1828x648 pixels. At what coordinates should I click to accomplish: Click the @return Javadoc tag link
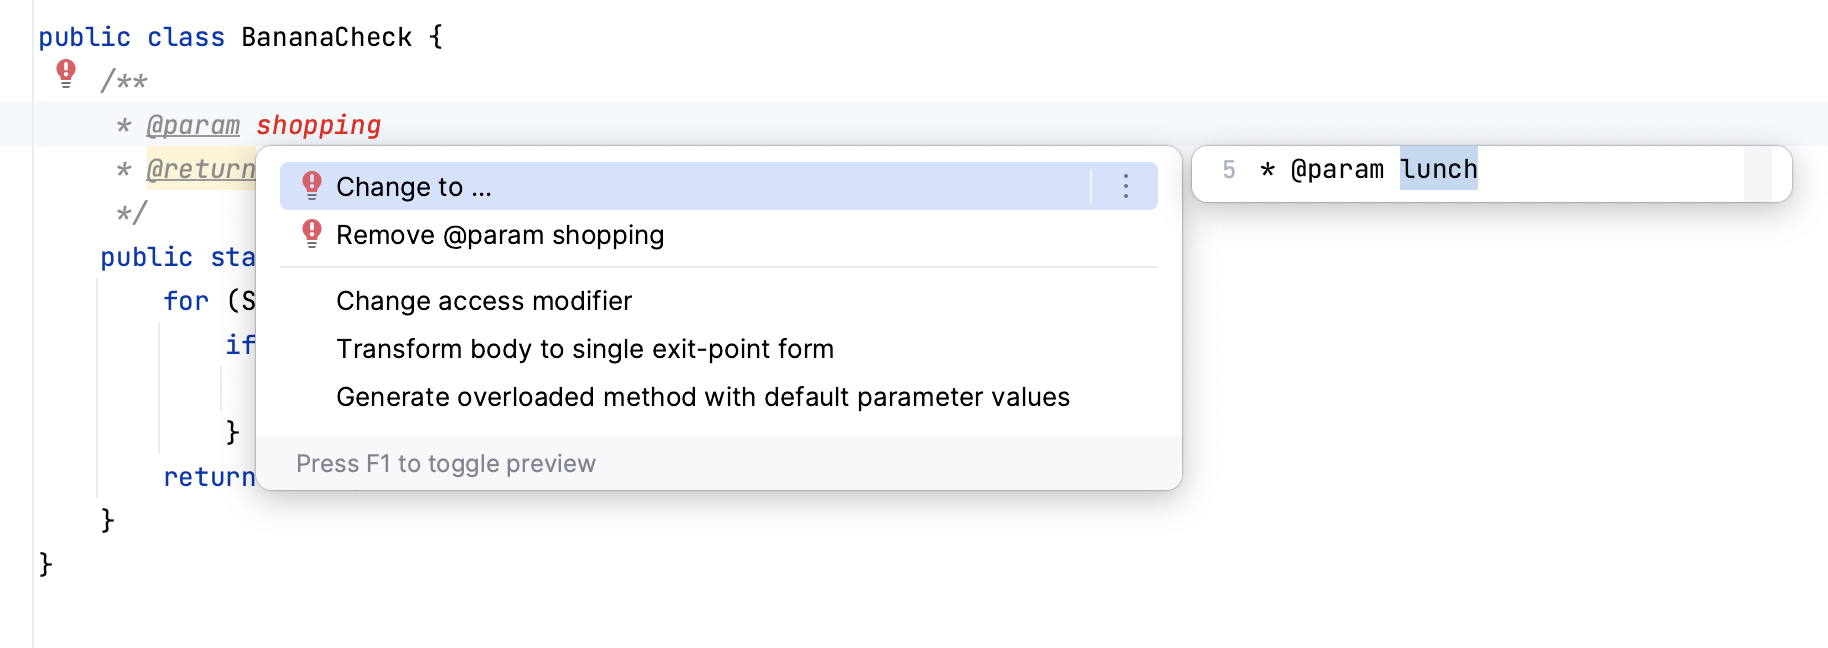(198, 170)
